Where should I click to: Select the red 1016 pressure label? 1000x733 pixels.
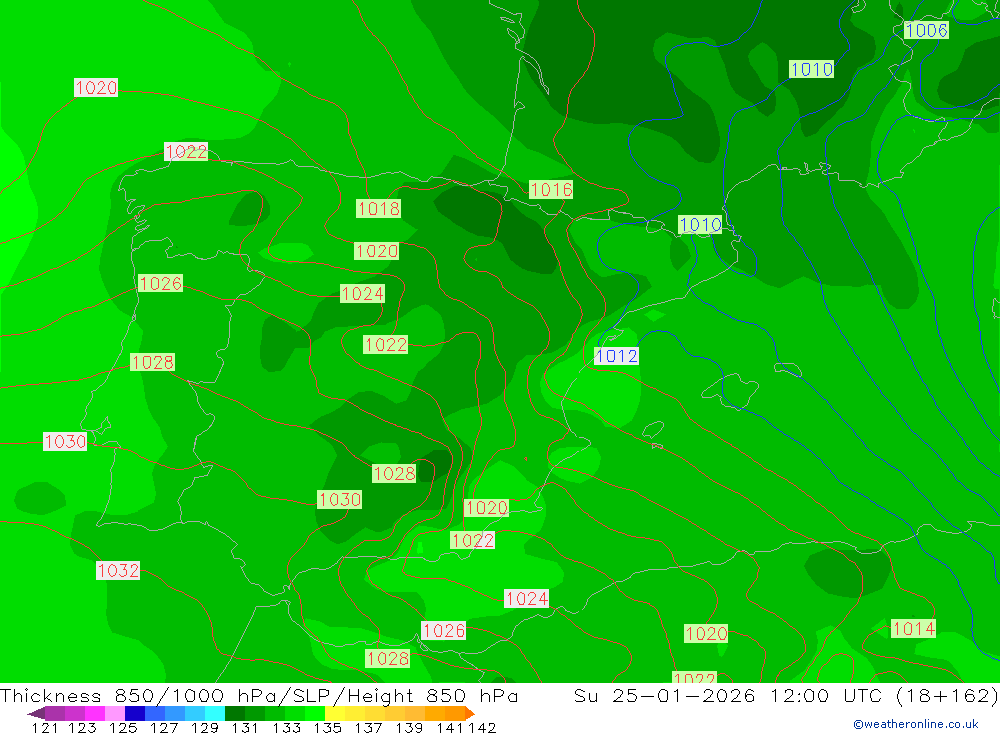pos(551,189)
